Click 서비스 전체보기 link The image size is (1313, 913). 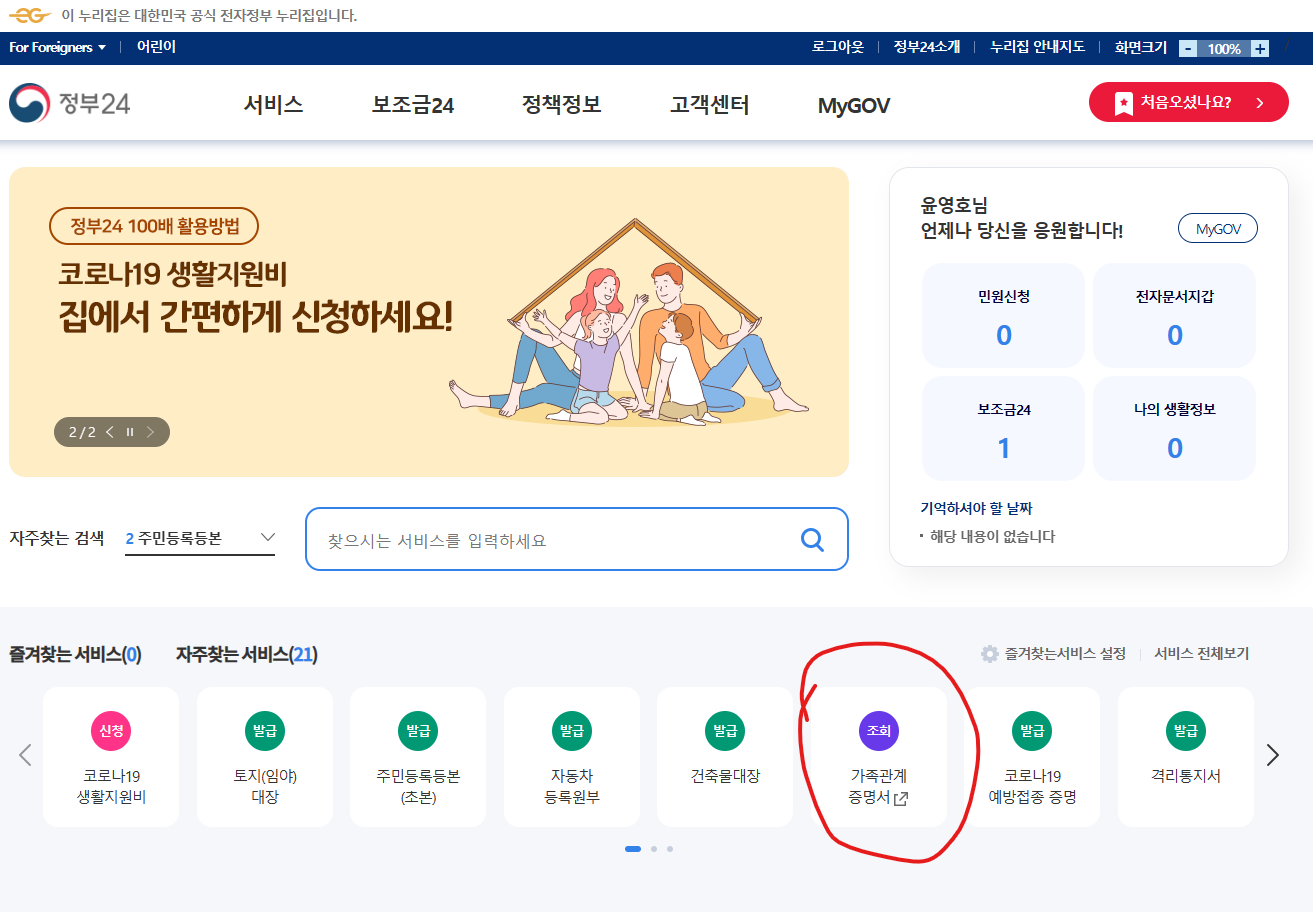point(1201,654)
